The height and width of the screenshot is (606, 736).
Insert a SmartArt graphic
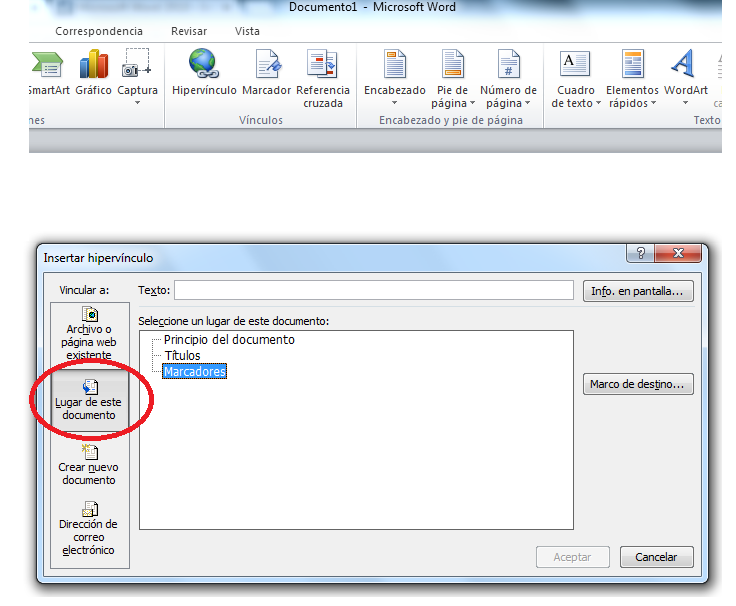tap(47, 73)
